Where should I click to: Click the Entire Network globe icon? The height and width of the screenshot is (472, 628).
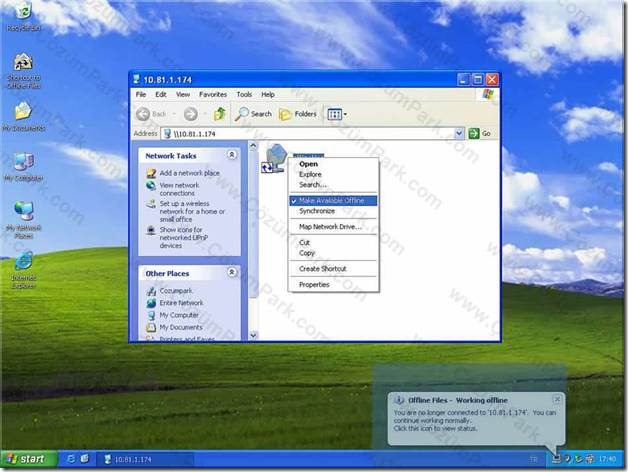[151, 303]
